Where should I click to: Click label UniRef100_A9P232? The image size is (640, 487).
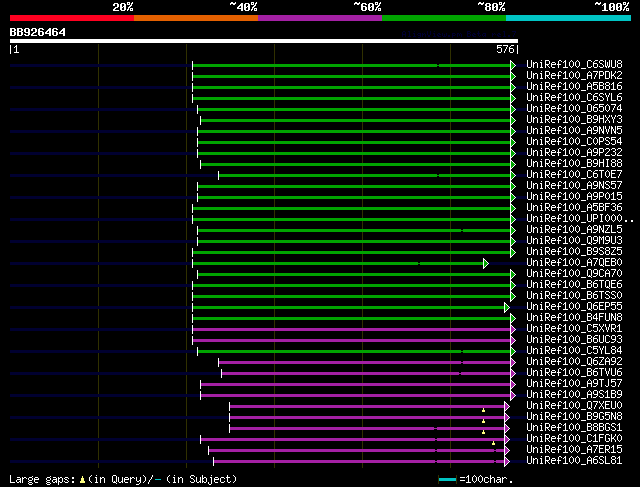(x=574, y=152)
